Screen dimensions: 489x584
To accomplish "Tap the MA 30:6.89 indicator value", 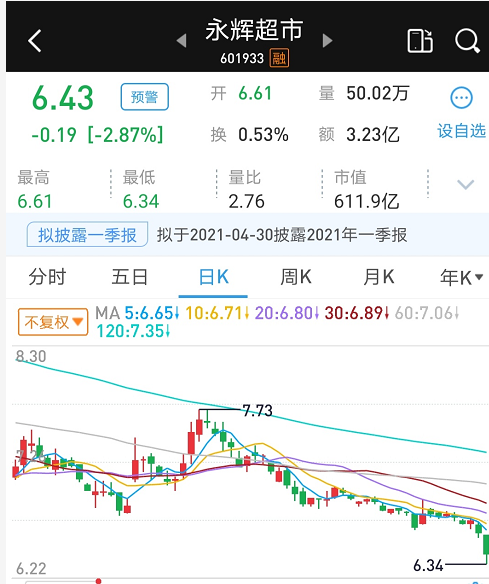I will pos(357,313).
